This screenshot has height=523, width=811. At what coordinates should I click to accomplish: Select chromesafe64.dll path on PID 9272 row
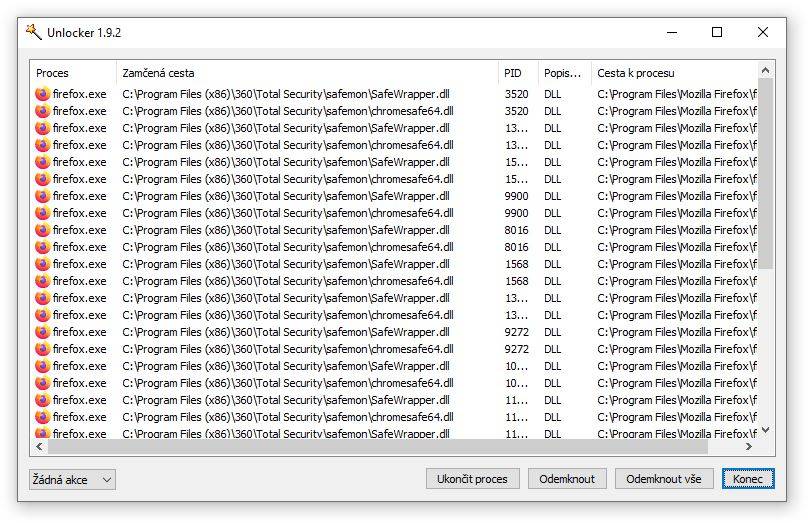pyautogui.click(x=288, y=349)
